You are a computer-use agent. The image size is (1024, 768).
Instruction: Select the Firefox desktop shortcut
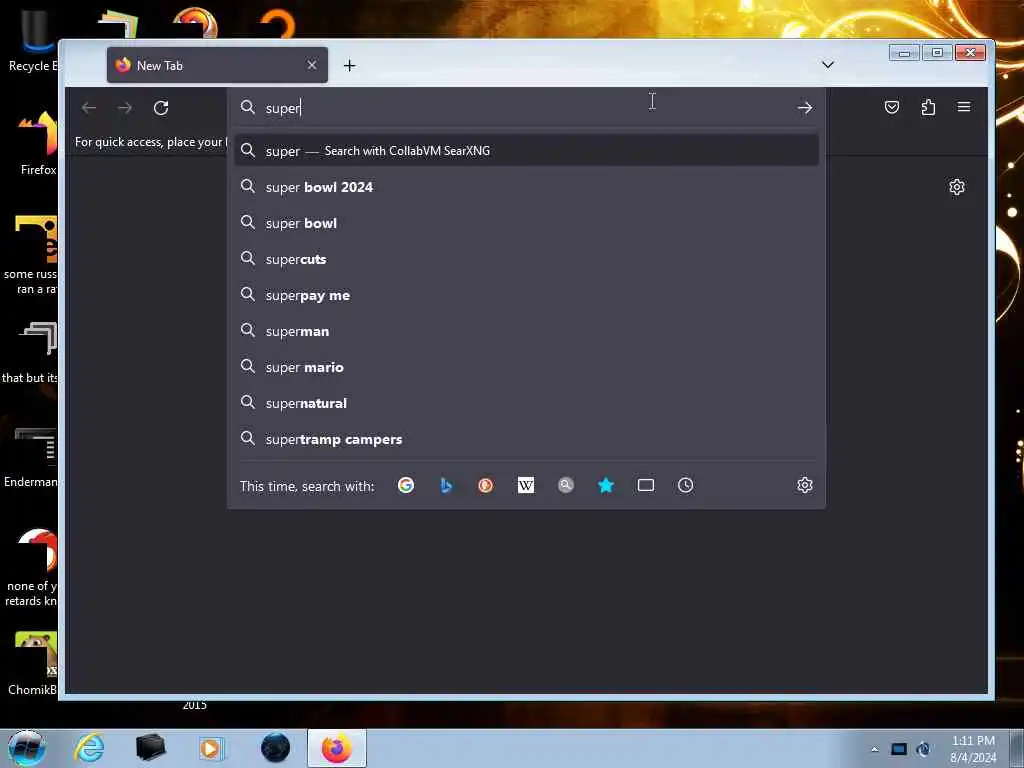[37, 144]
